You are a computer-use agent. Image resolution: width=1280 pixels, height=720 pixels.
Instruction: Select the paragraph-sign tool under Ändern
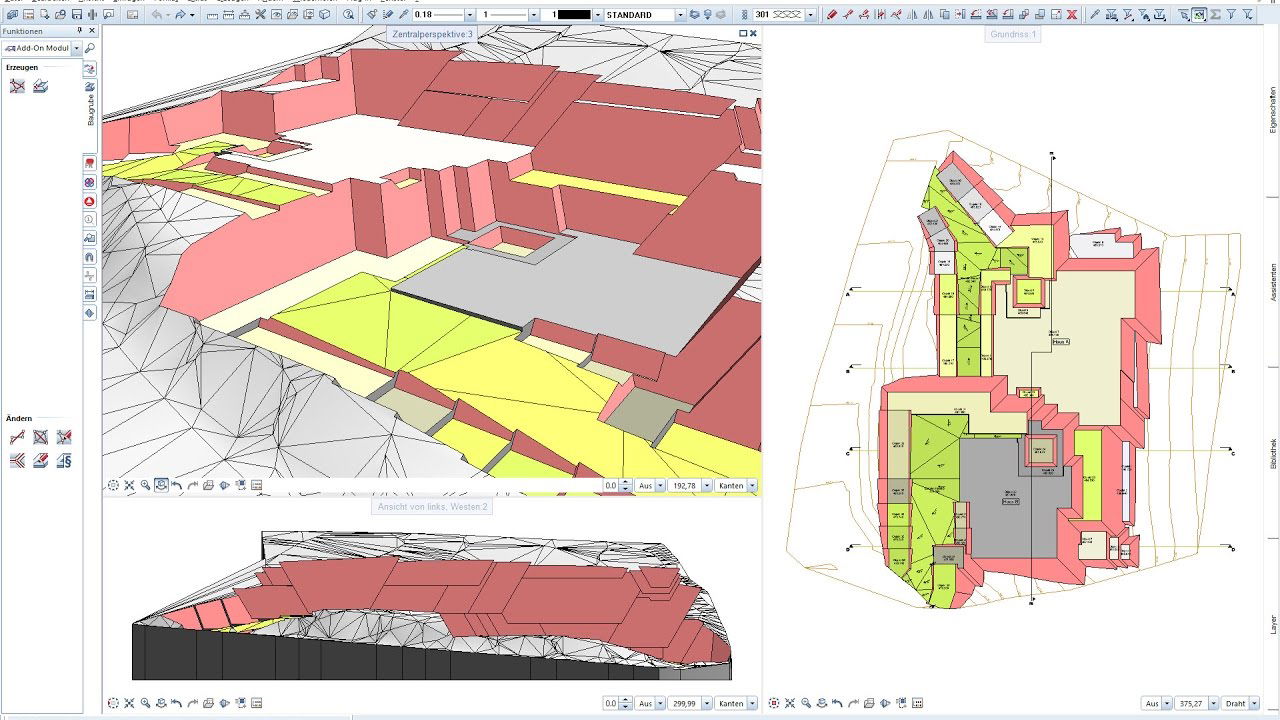(x=64, y=461)
